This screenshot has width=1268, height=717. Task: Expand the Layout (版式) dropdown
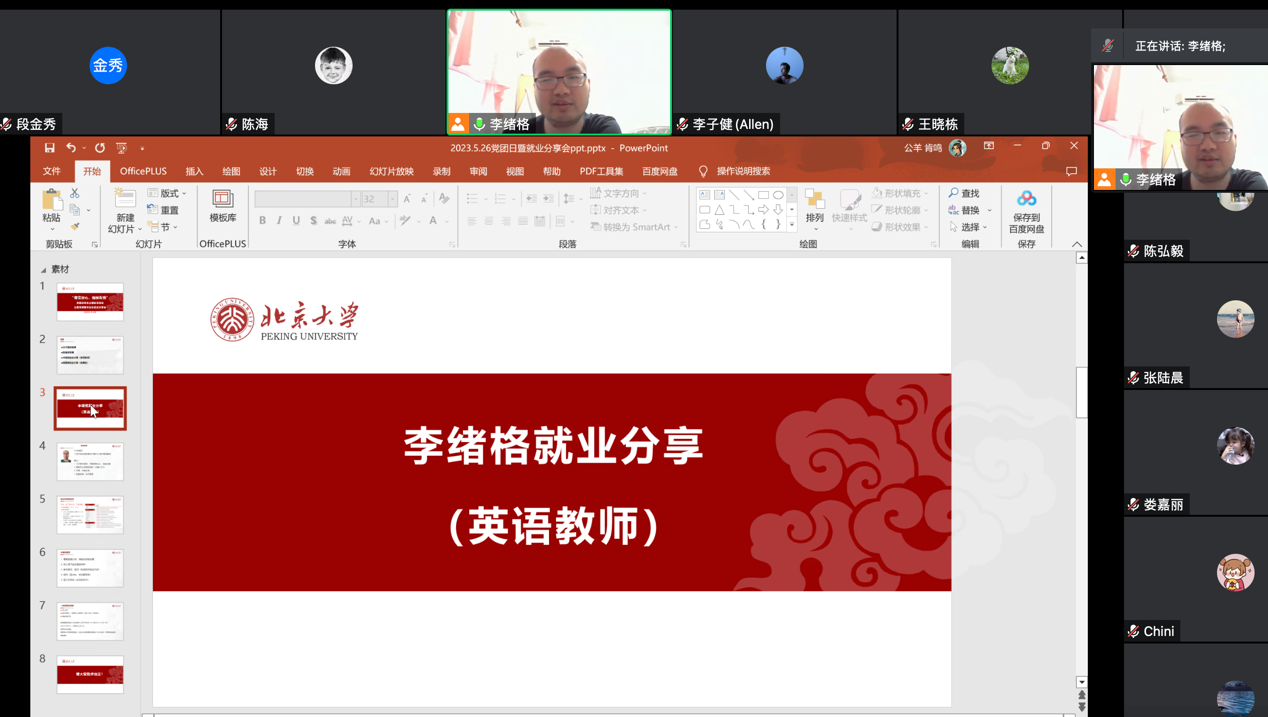tap(167, 193)
